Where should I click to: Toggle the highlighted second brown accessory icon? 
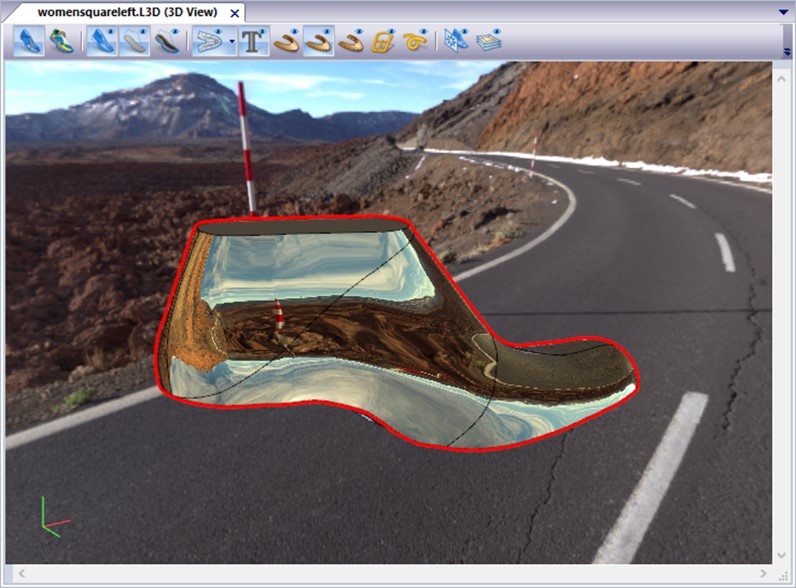point(319,41)
